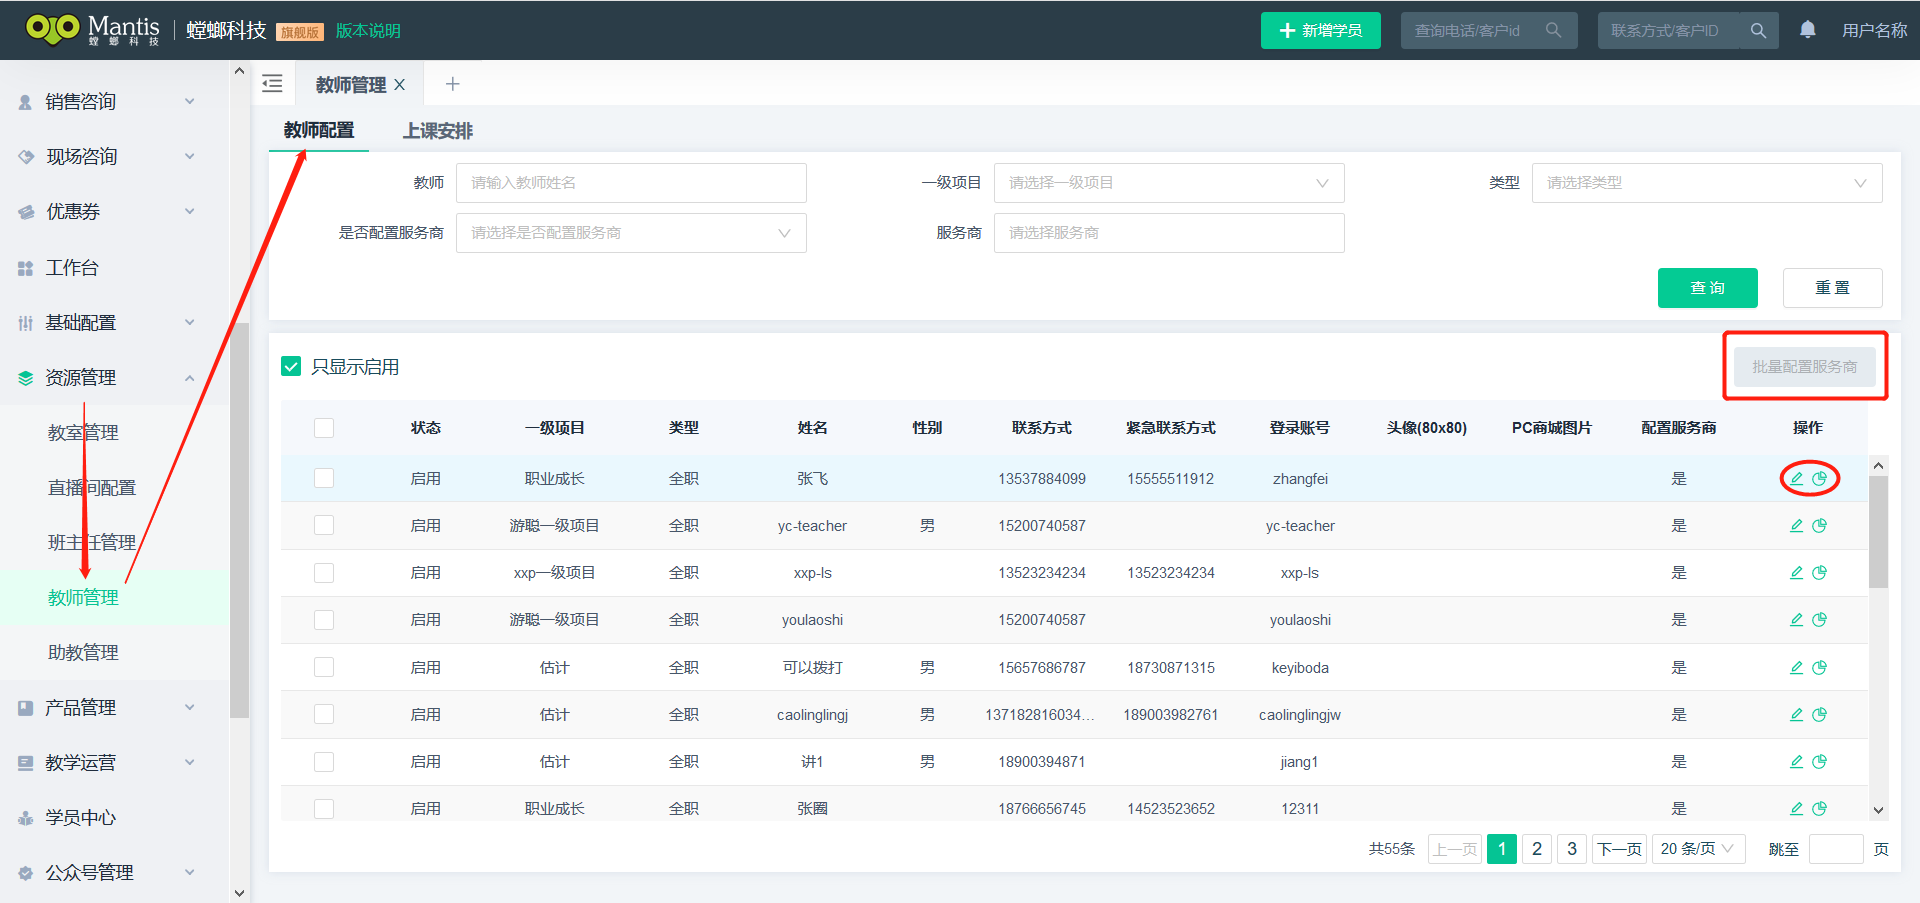Select the row checkbox for 可以拨打
Viewport: 1920px width, 903px height.
pyautogui.click(x=324, y=668)
